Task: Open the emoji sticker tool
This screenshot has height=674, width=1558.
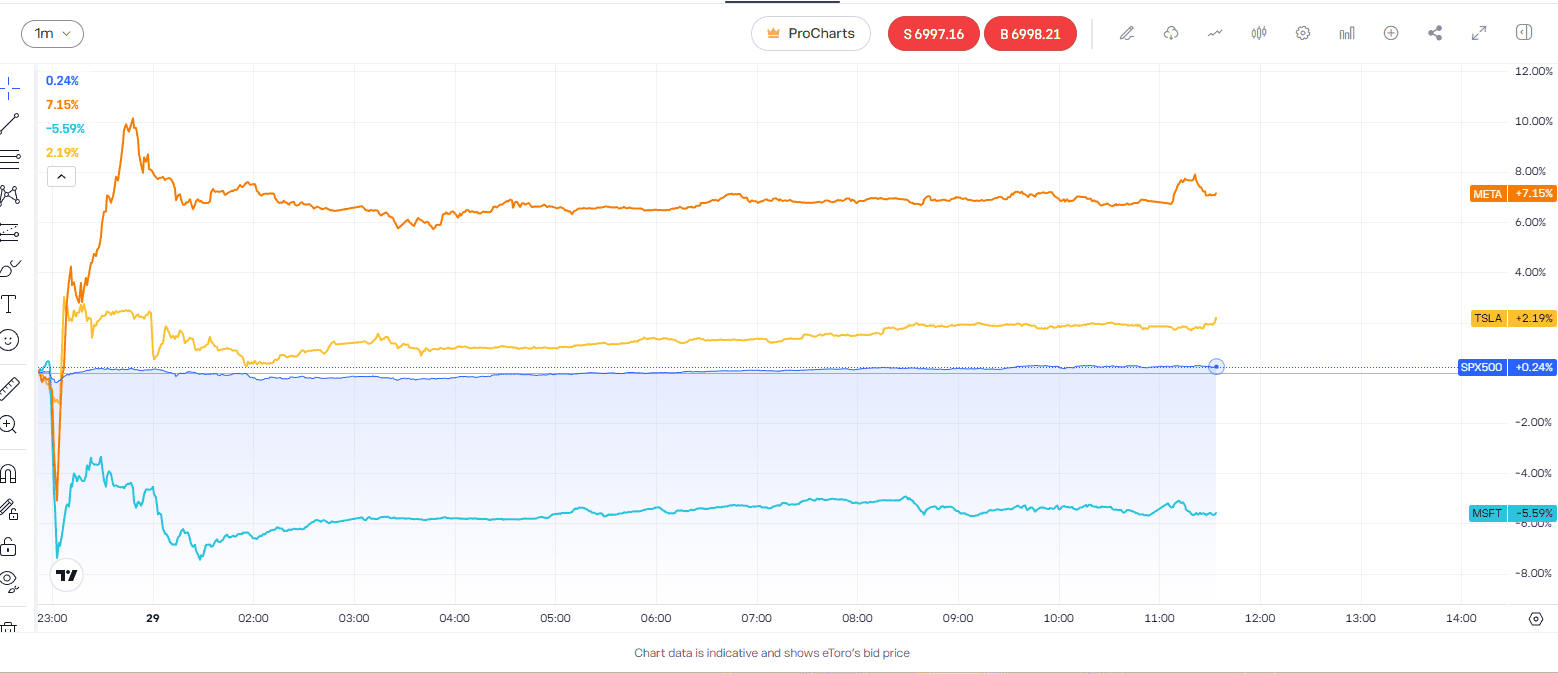Action: 8,340
